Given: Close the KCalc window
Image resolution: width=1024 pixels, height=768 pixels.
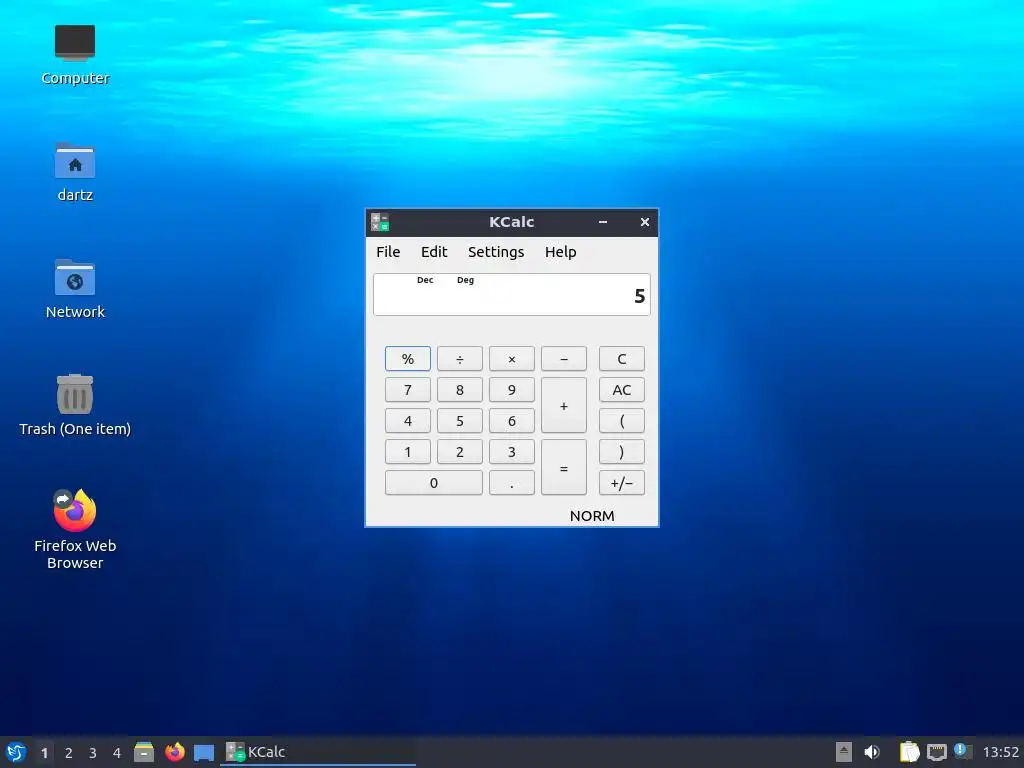Looking at the screenshot, I should coord(645,222).
